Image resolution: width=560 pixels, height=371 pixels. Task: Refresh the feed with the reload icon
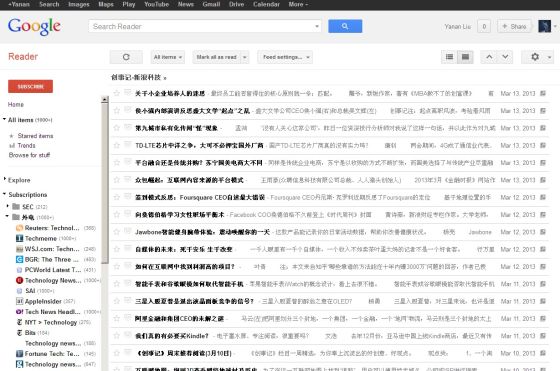coord(126,57)
